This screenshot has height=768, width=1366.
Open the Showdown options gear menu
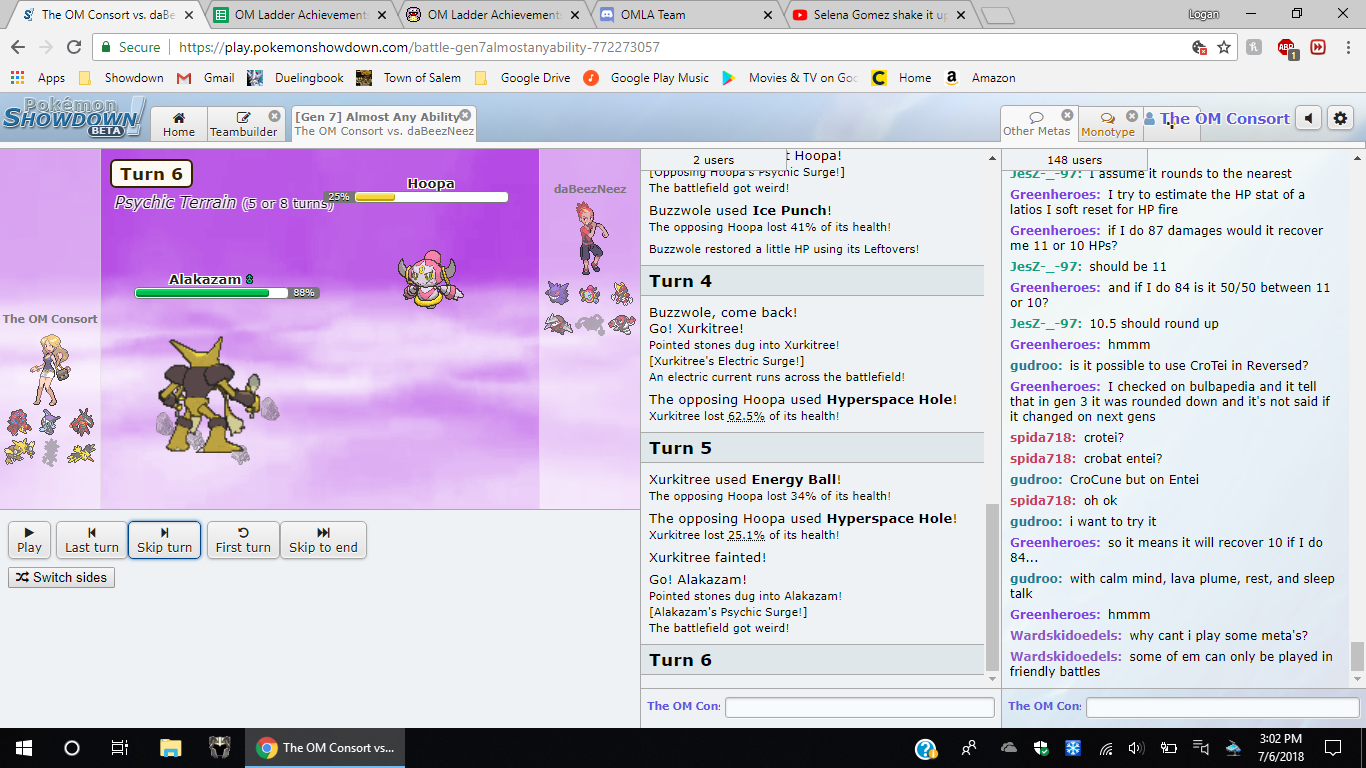pos(1340,118)
